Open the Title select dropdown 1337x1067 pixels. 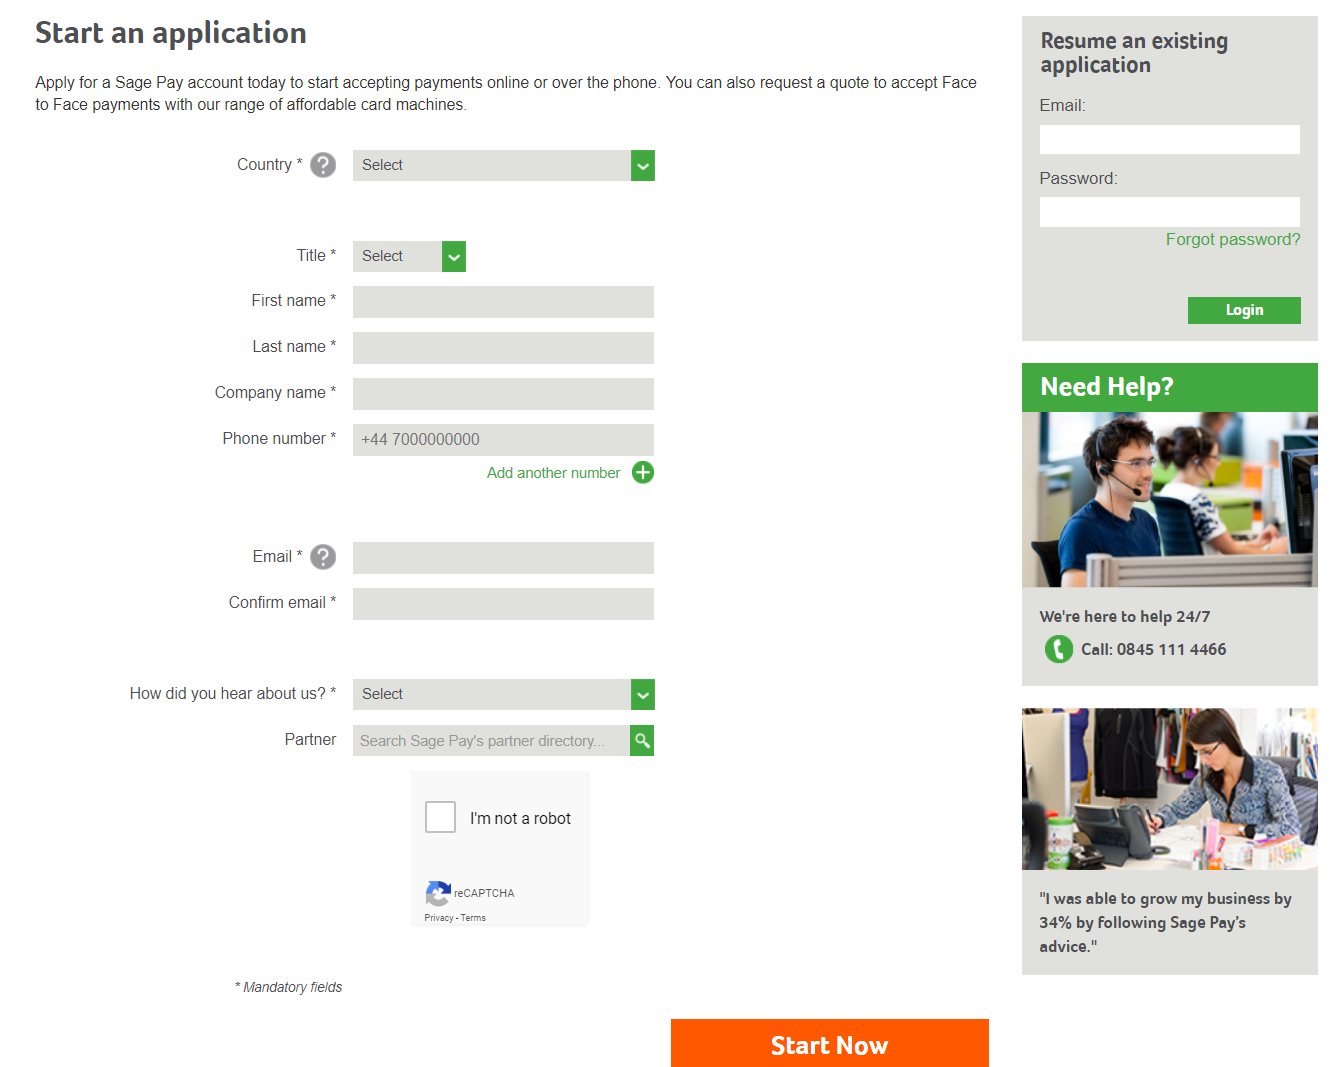[409, 257]
